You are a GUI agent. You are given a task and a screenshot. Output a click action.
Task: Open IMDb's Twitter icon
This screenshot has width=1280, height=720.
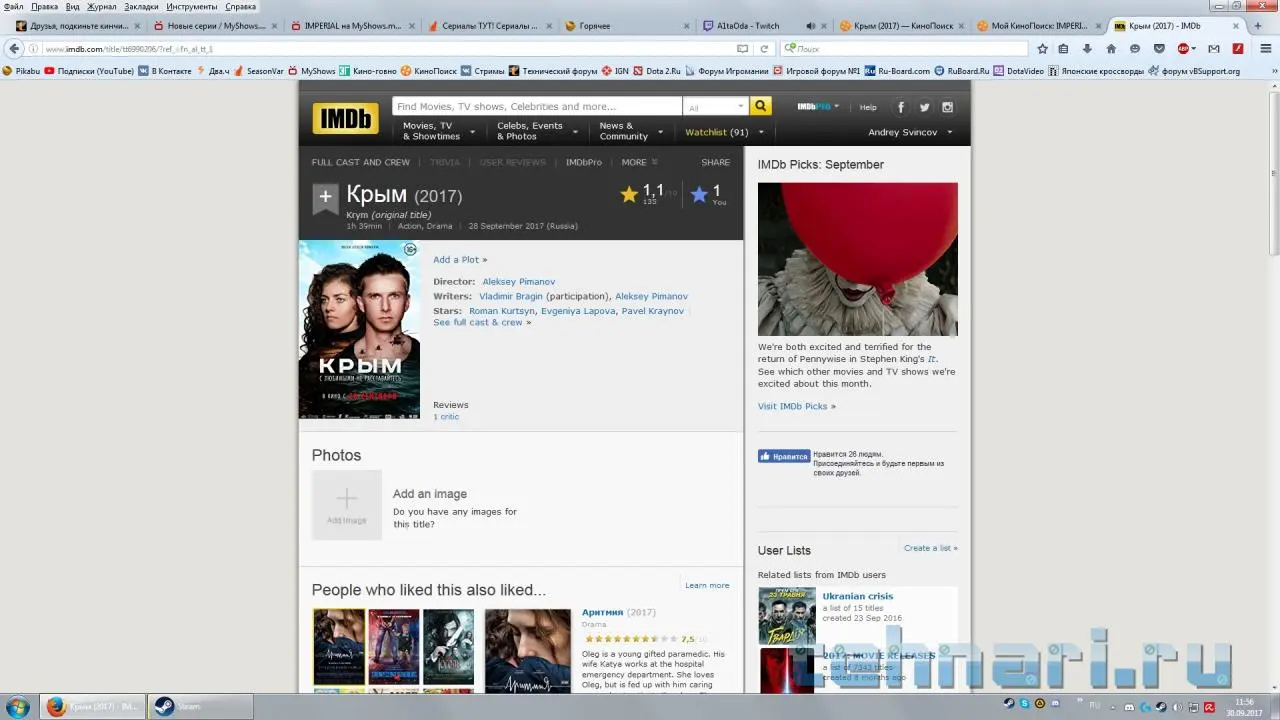tap(924, 107)
